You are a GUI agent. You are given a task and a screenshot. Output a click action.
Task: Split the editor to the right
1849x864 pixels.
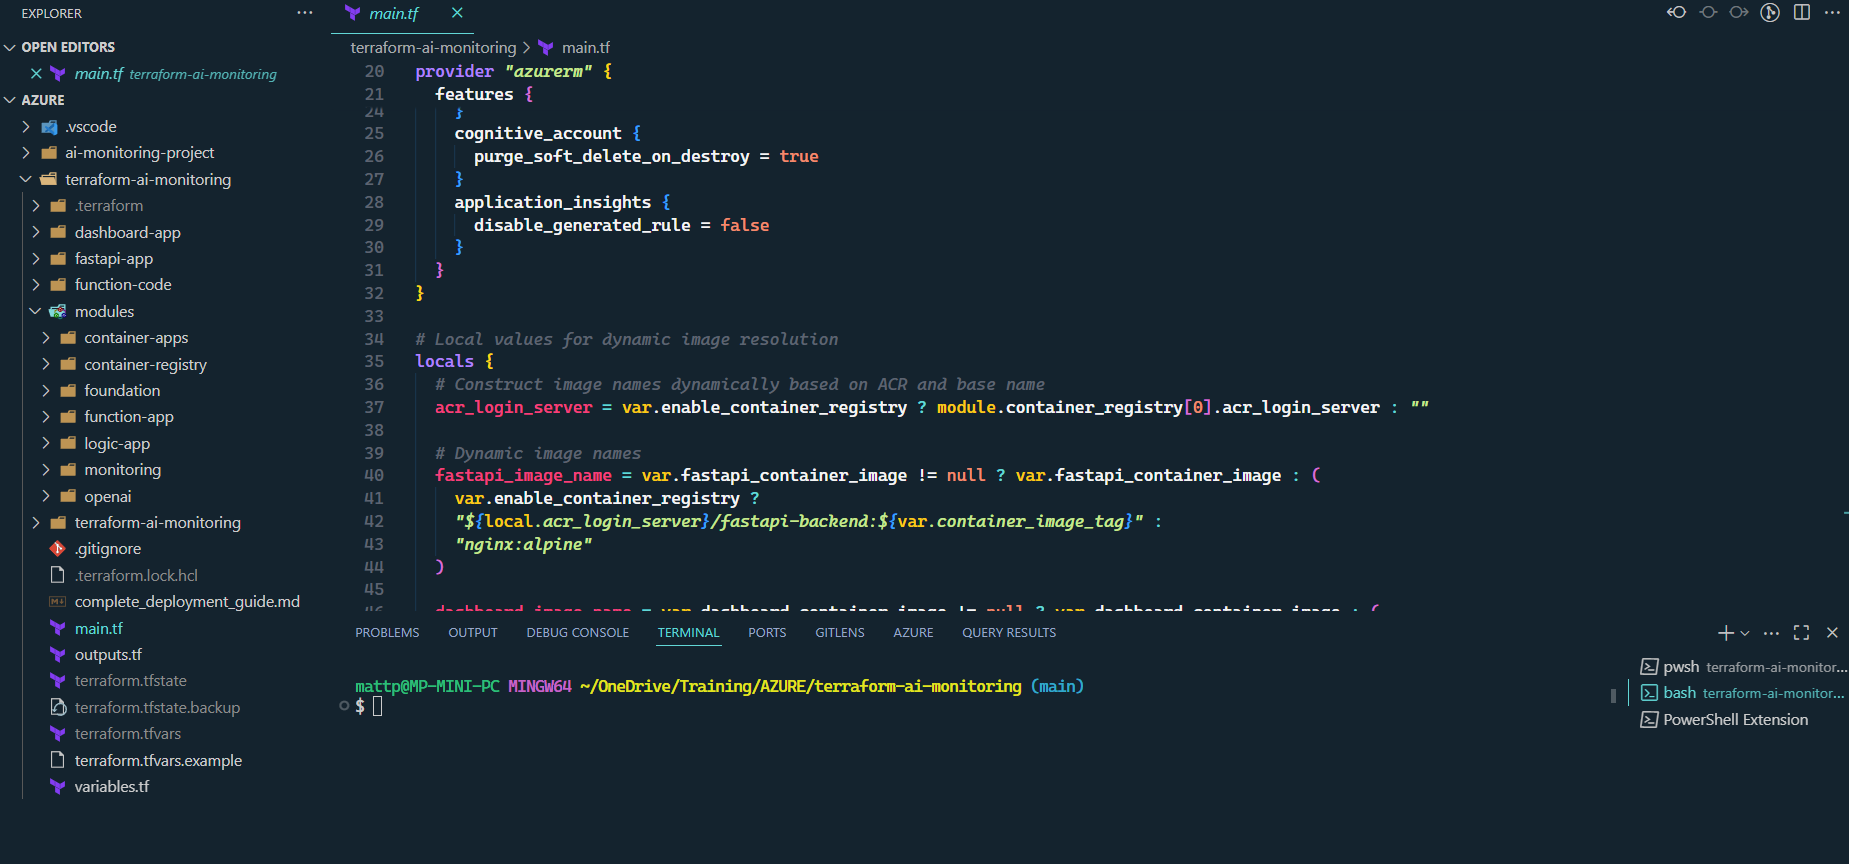click(1802, 12)
